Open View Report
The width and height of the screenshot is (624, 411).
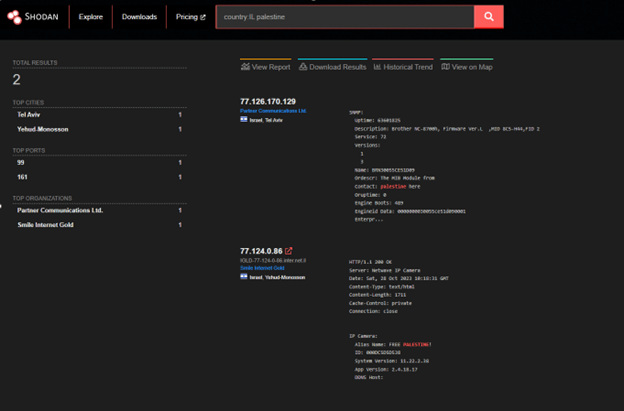click(266, 67)
